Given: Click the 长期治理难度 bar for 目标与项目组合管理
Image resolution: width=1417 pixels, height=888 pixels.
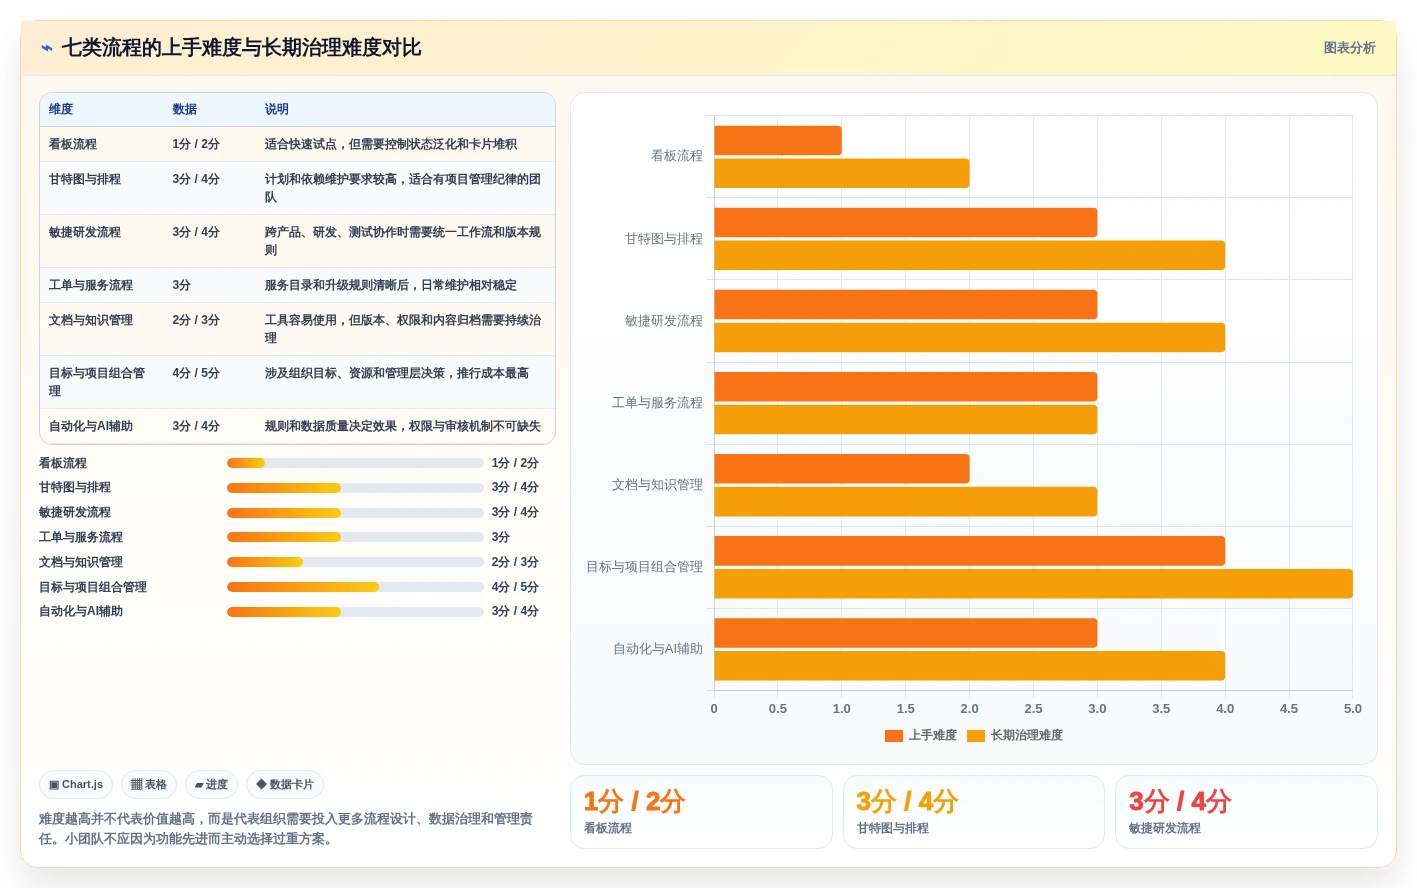Looking at the screenshot, I should pos(1033,584).
